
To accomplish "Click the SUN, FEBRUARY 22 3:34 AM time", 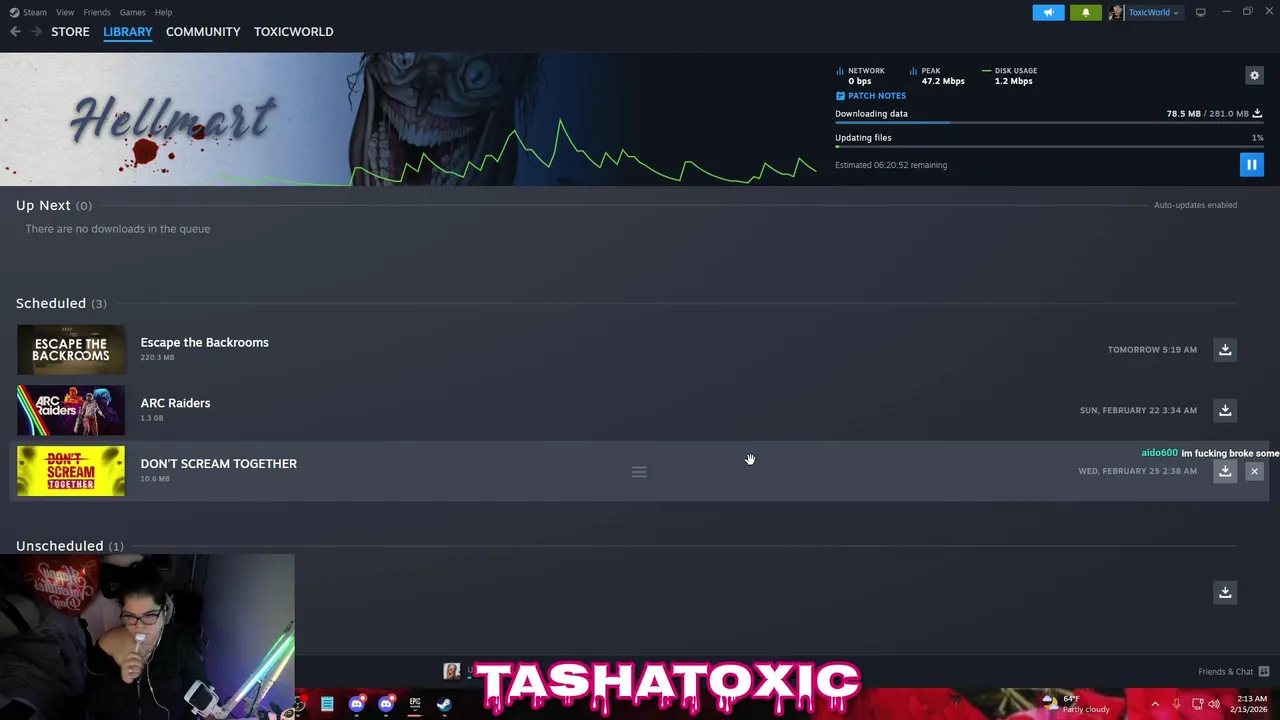I will tap(1138, 410).
